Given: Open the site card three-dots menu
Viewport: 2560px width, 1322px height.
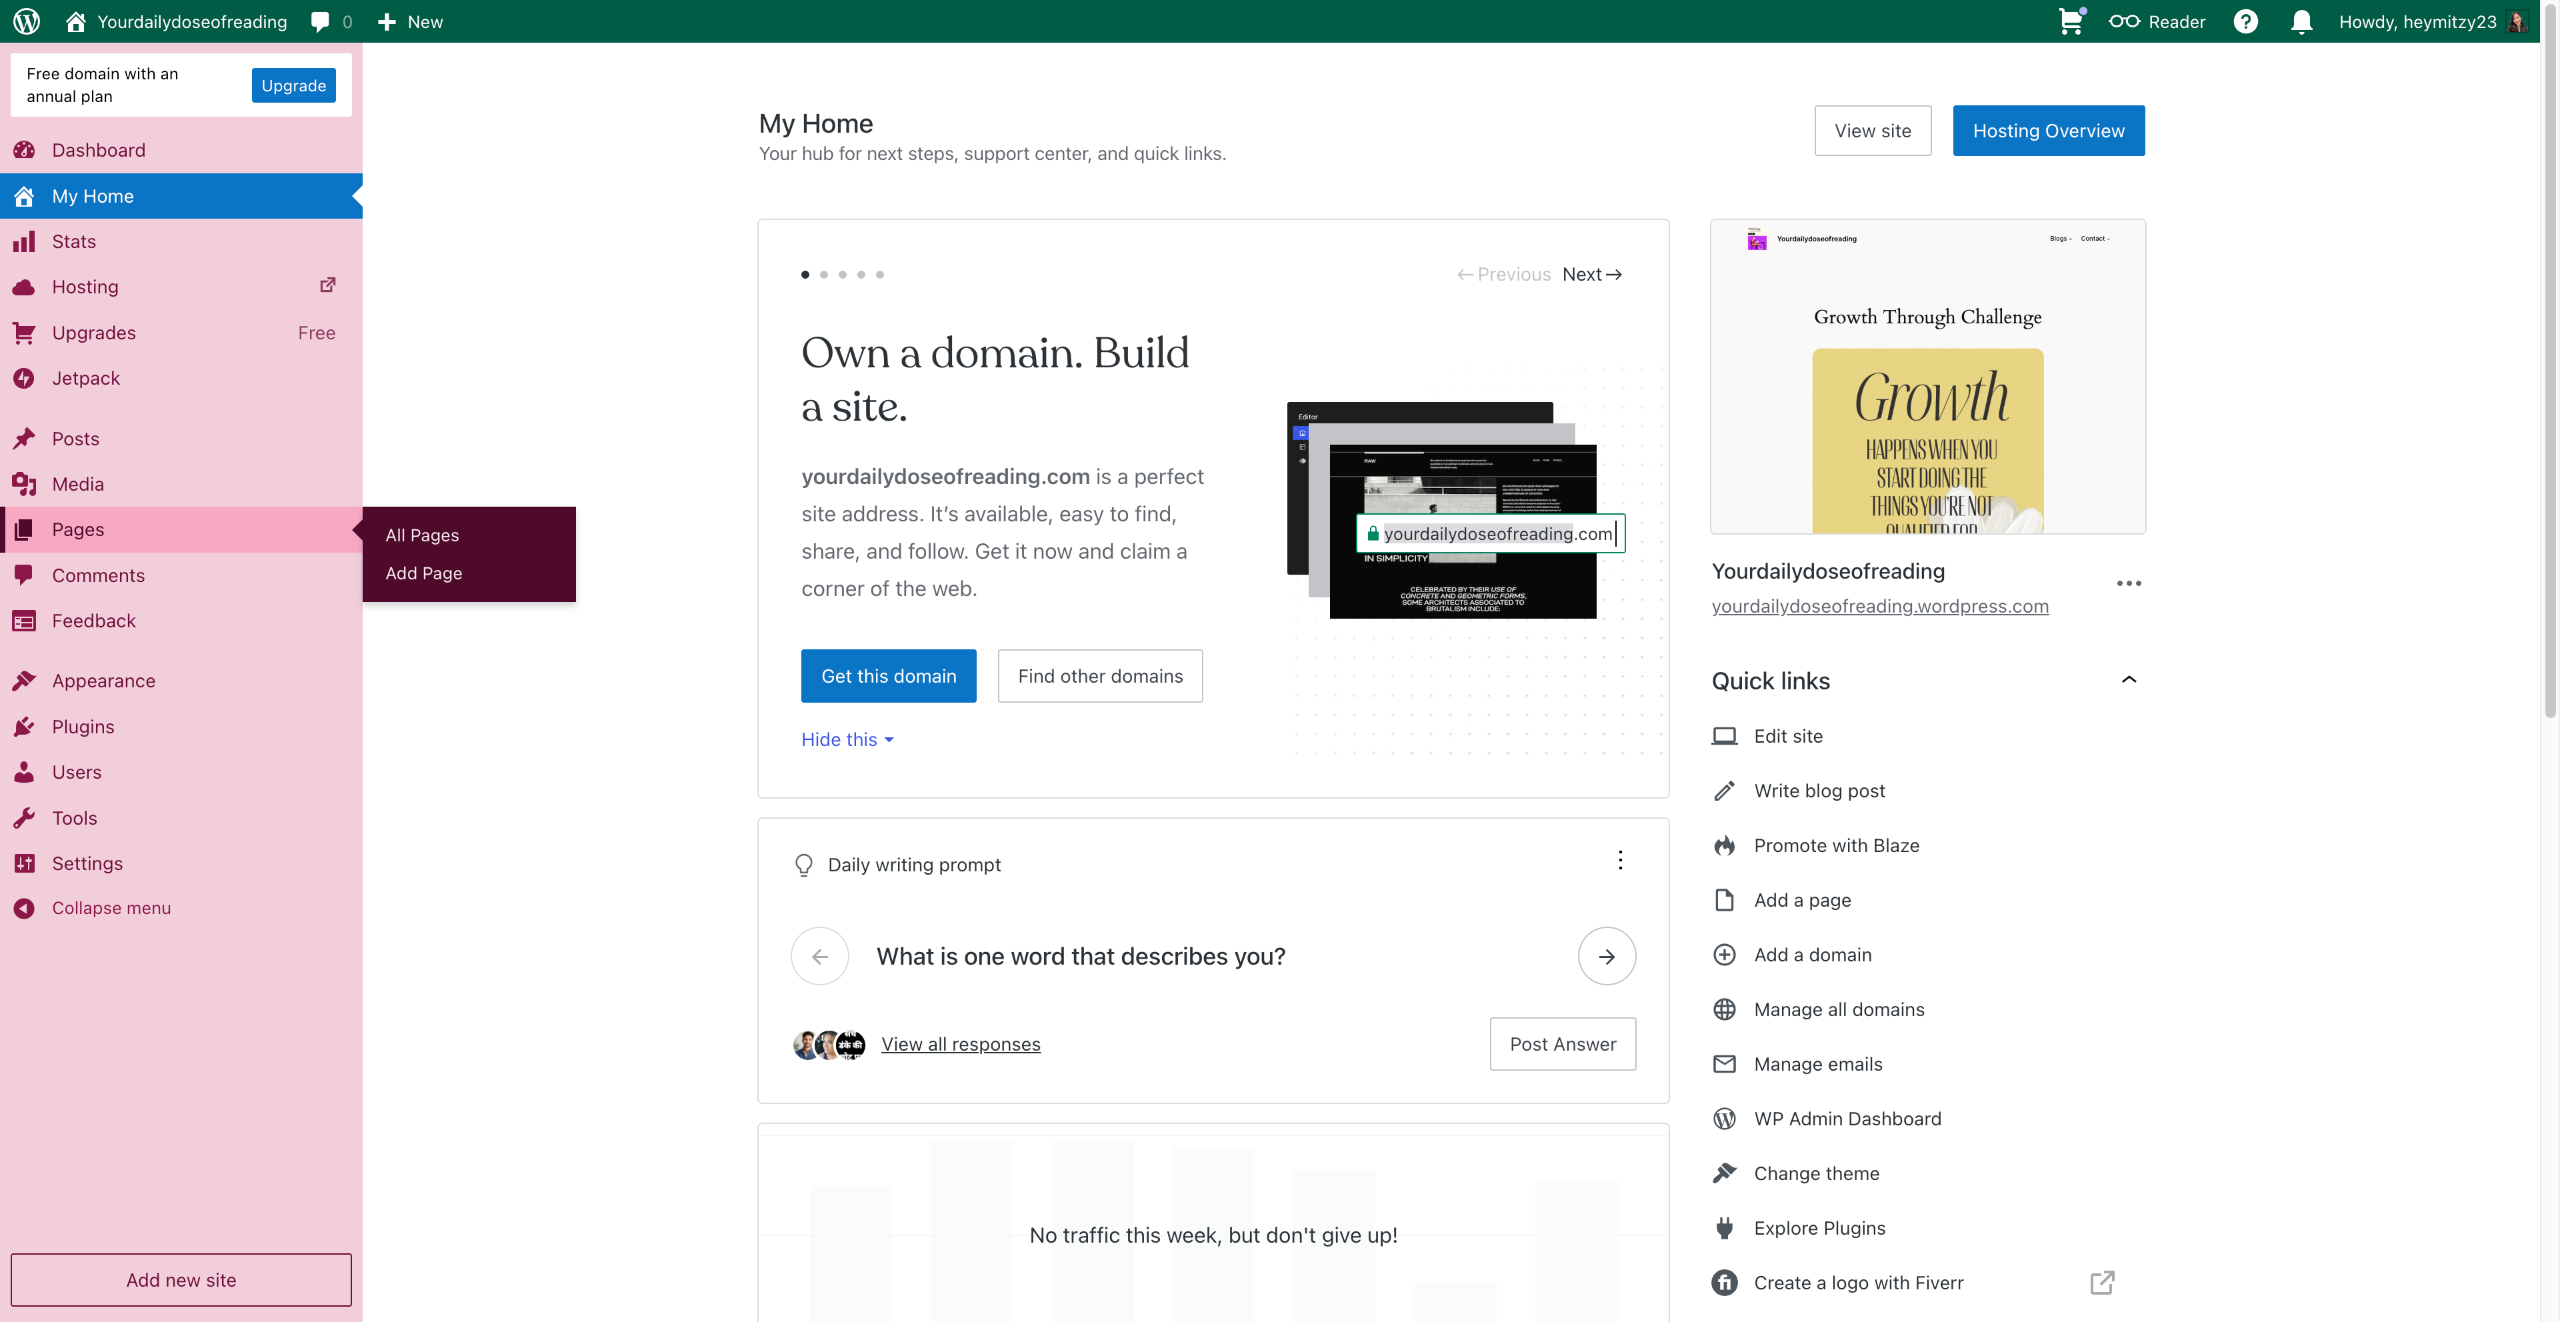Looking at the screenshot, I should point(2128,583).
